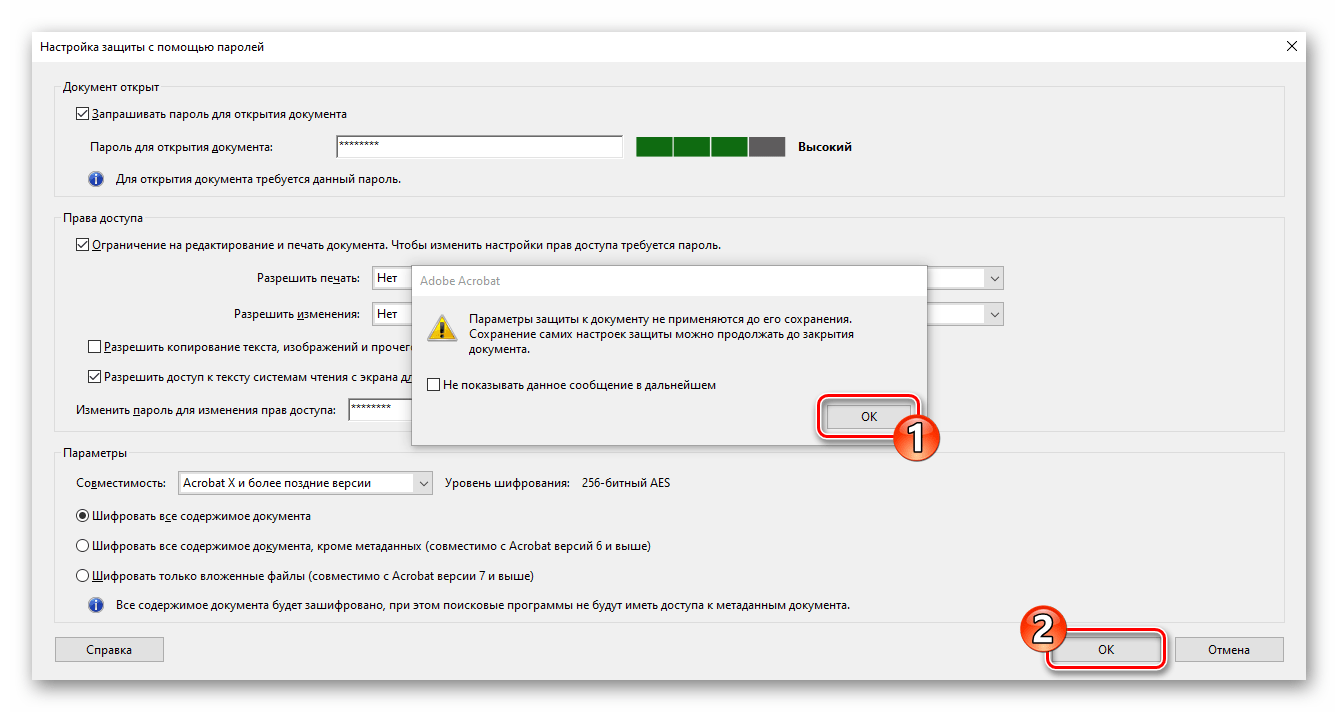1338x712 pixels.
Task: Click the '256-битный AES' encryption level text
Action: point(624,483)
